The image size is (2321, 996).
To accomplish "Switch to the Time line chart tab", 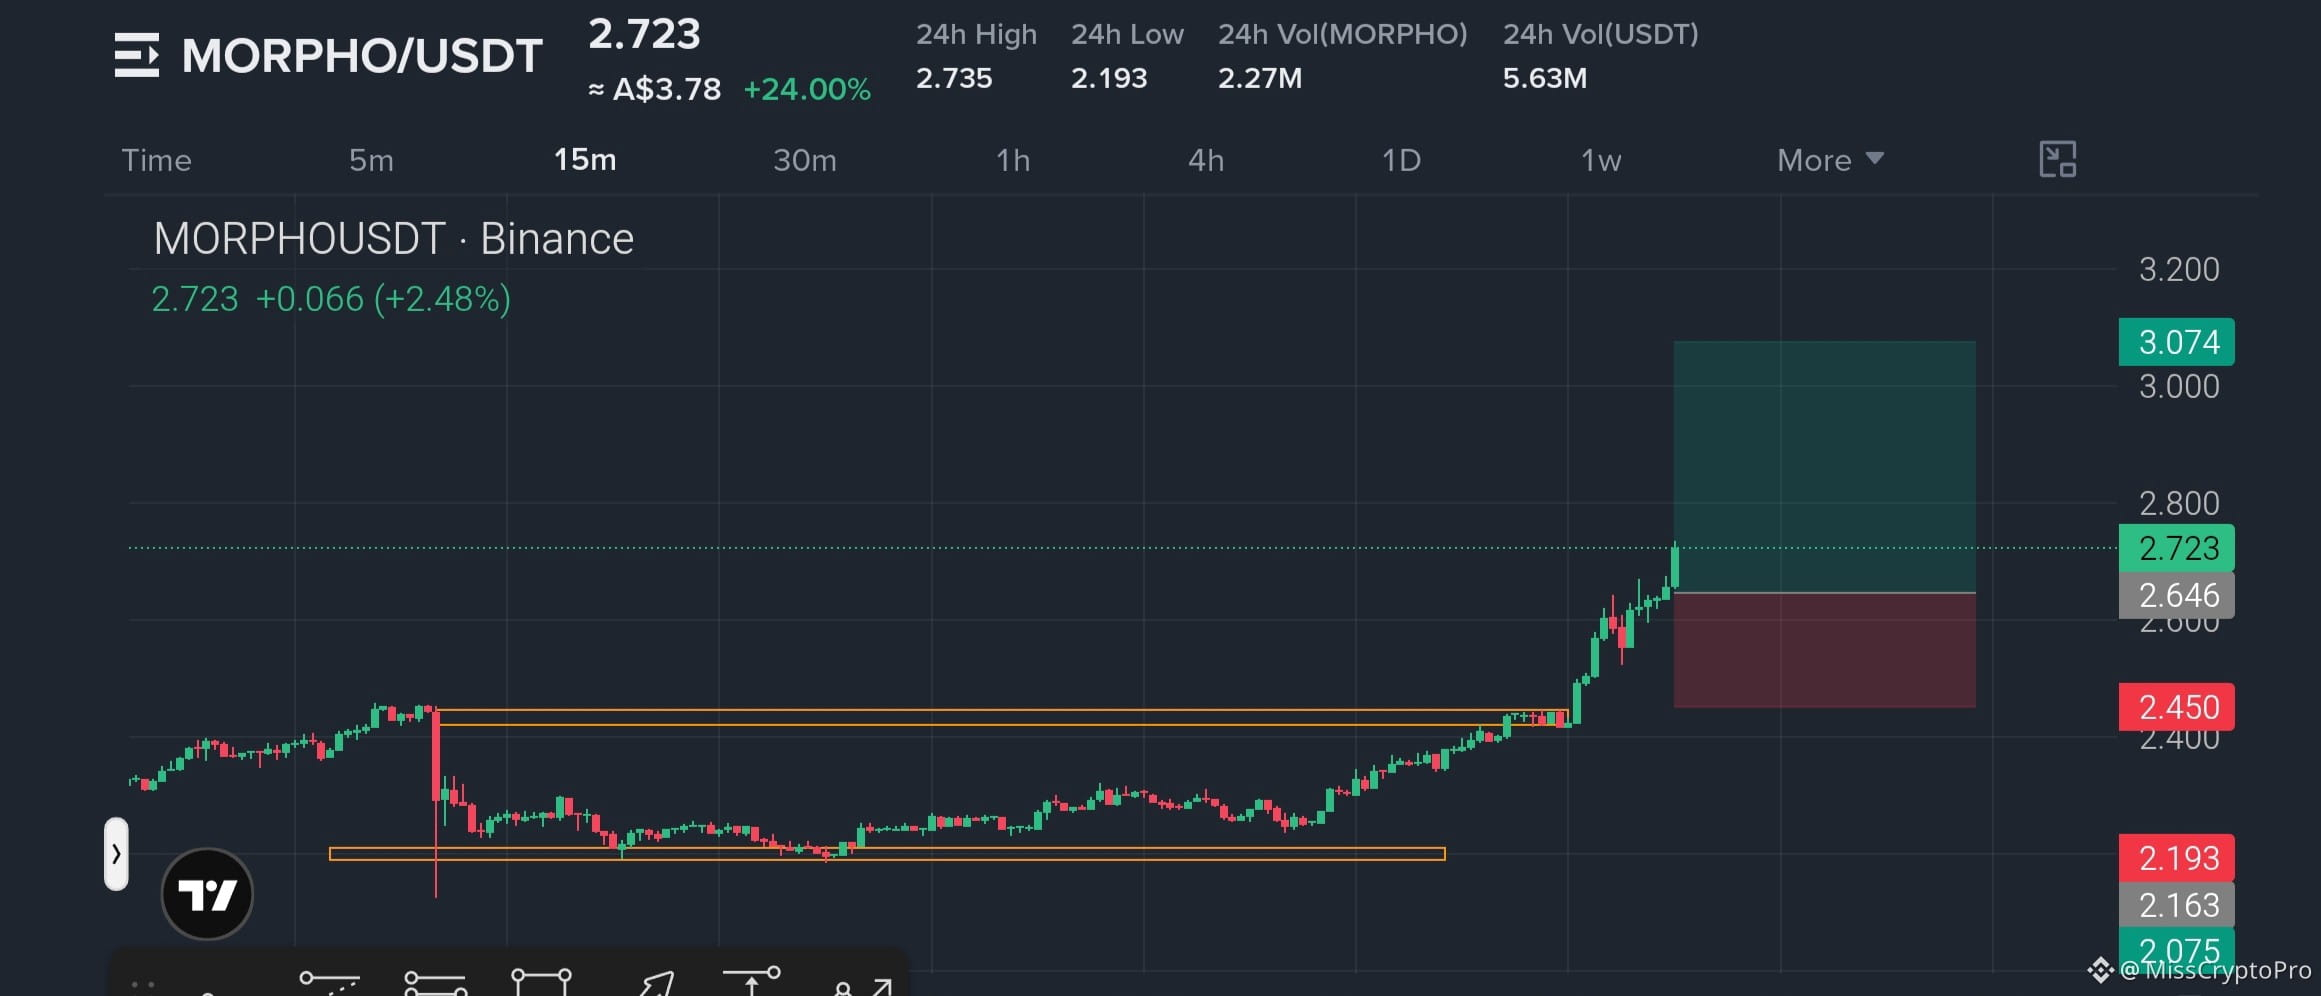I will click(x=156, y=160).
